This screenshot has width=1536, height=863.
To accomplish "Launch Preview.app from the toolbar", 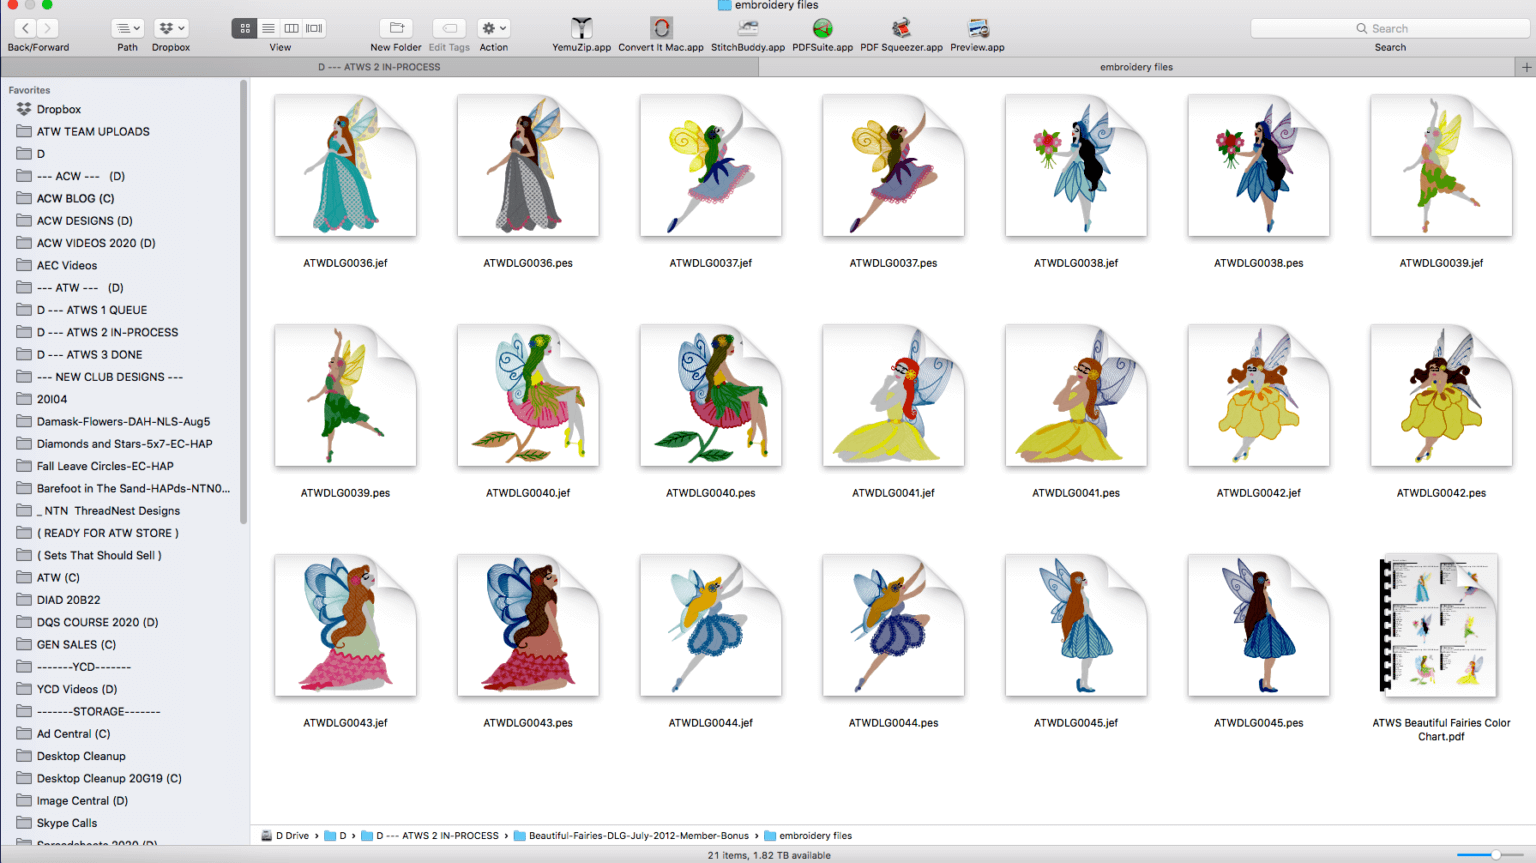I will pos(977,30).
